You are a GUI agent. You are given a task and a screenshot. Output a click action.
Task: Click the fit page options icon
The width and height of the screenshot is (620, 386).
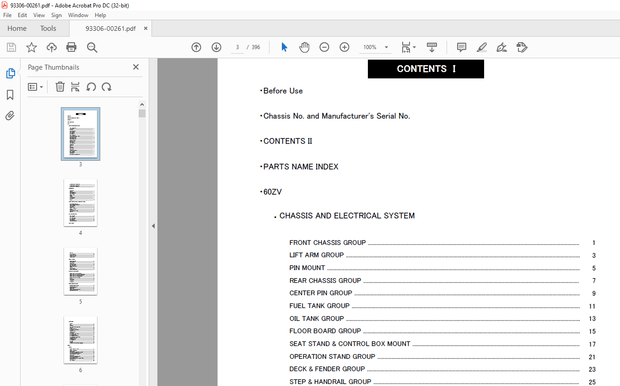[x=406, y=47]
